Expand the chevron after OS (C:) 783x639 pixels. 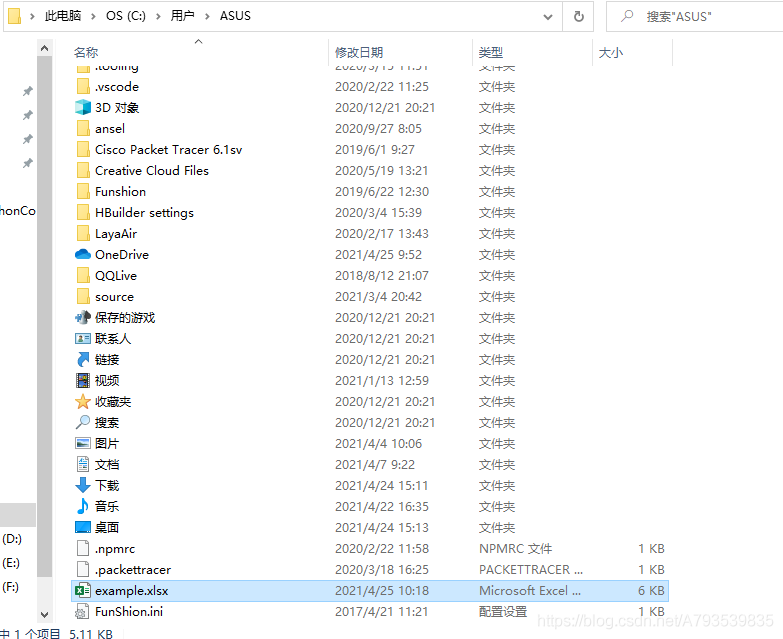(x=158, y=16)
